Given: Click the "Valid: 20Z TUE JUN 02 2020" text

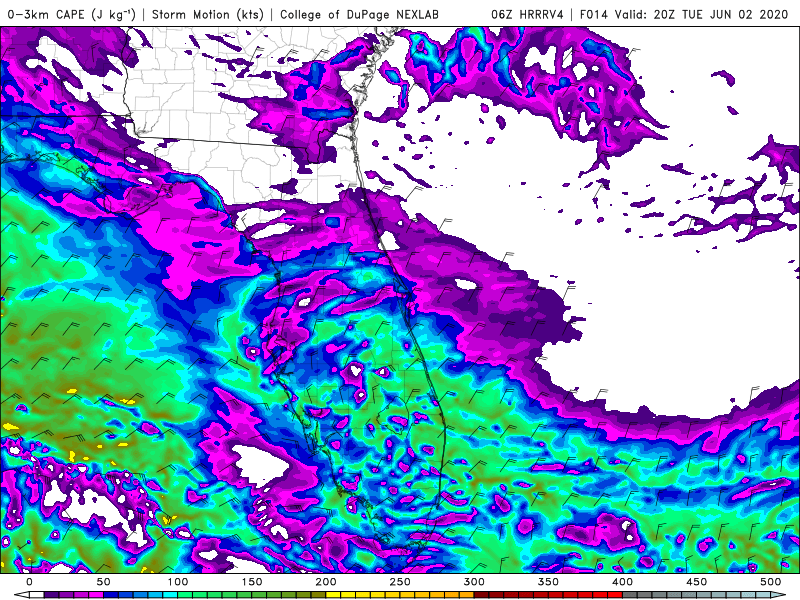Looking at the screenshot, I should point(702,14).
